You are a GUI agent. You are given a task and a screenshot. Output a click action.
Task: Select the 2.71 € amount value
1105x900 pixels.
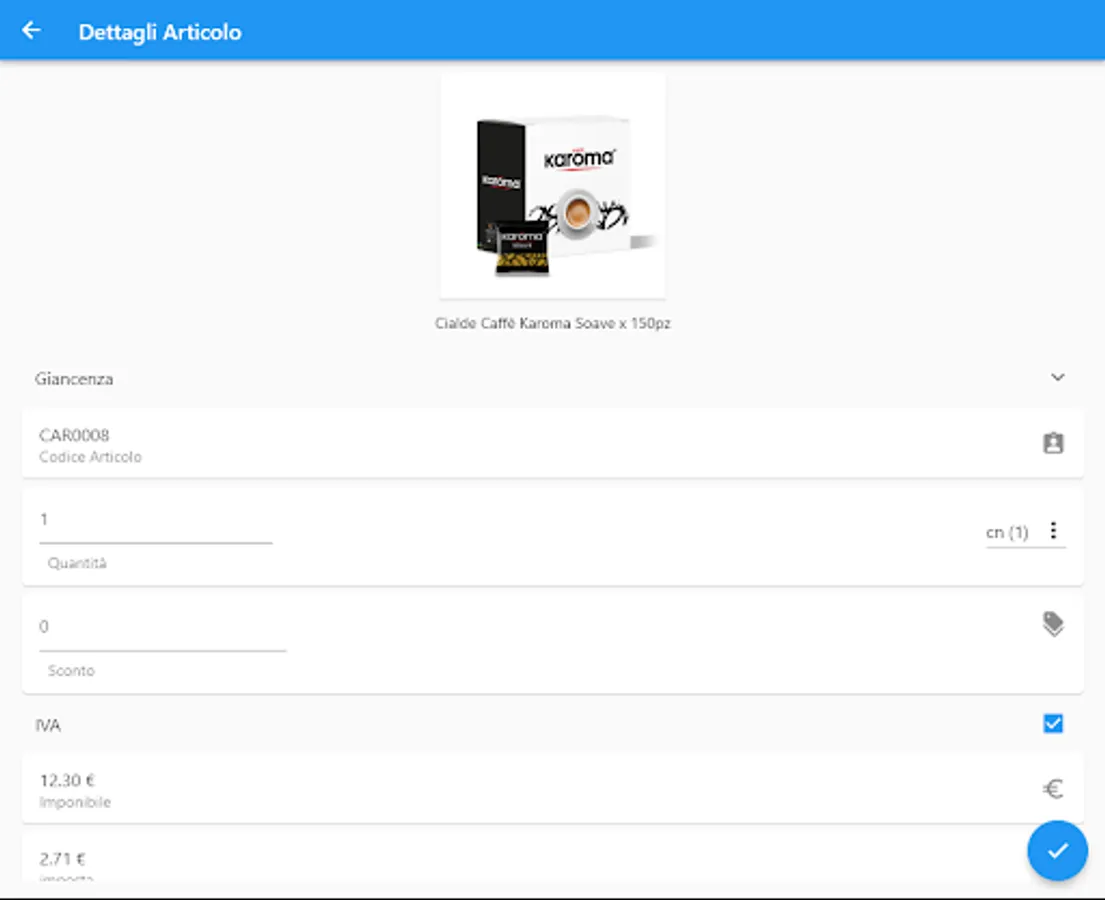click(63, 859)
